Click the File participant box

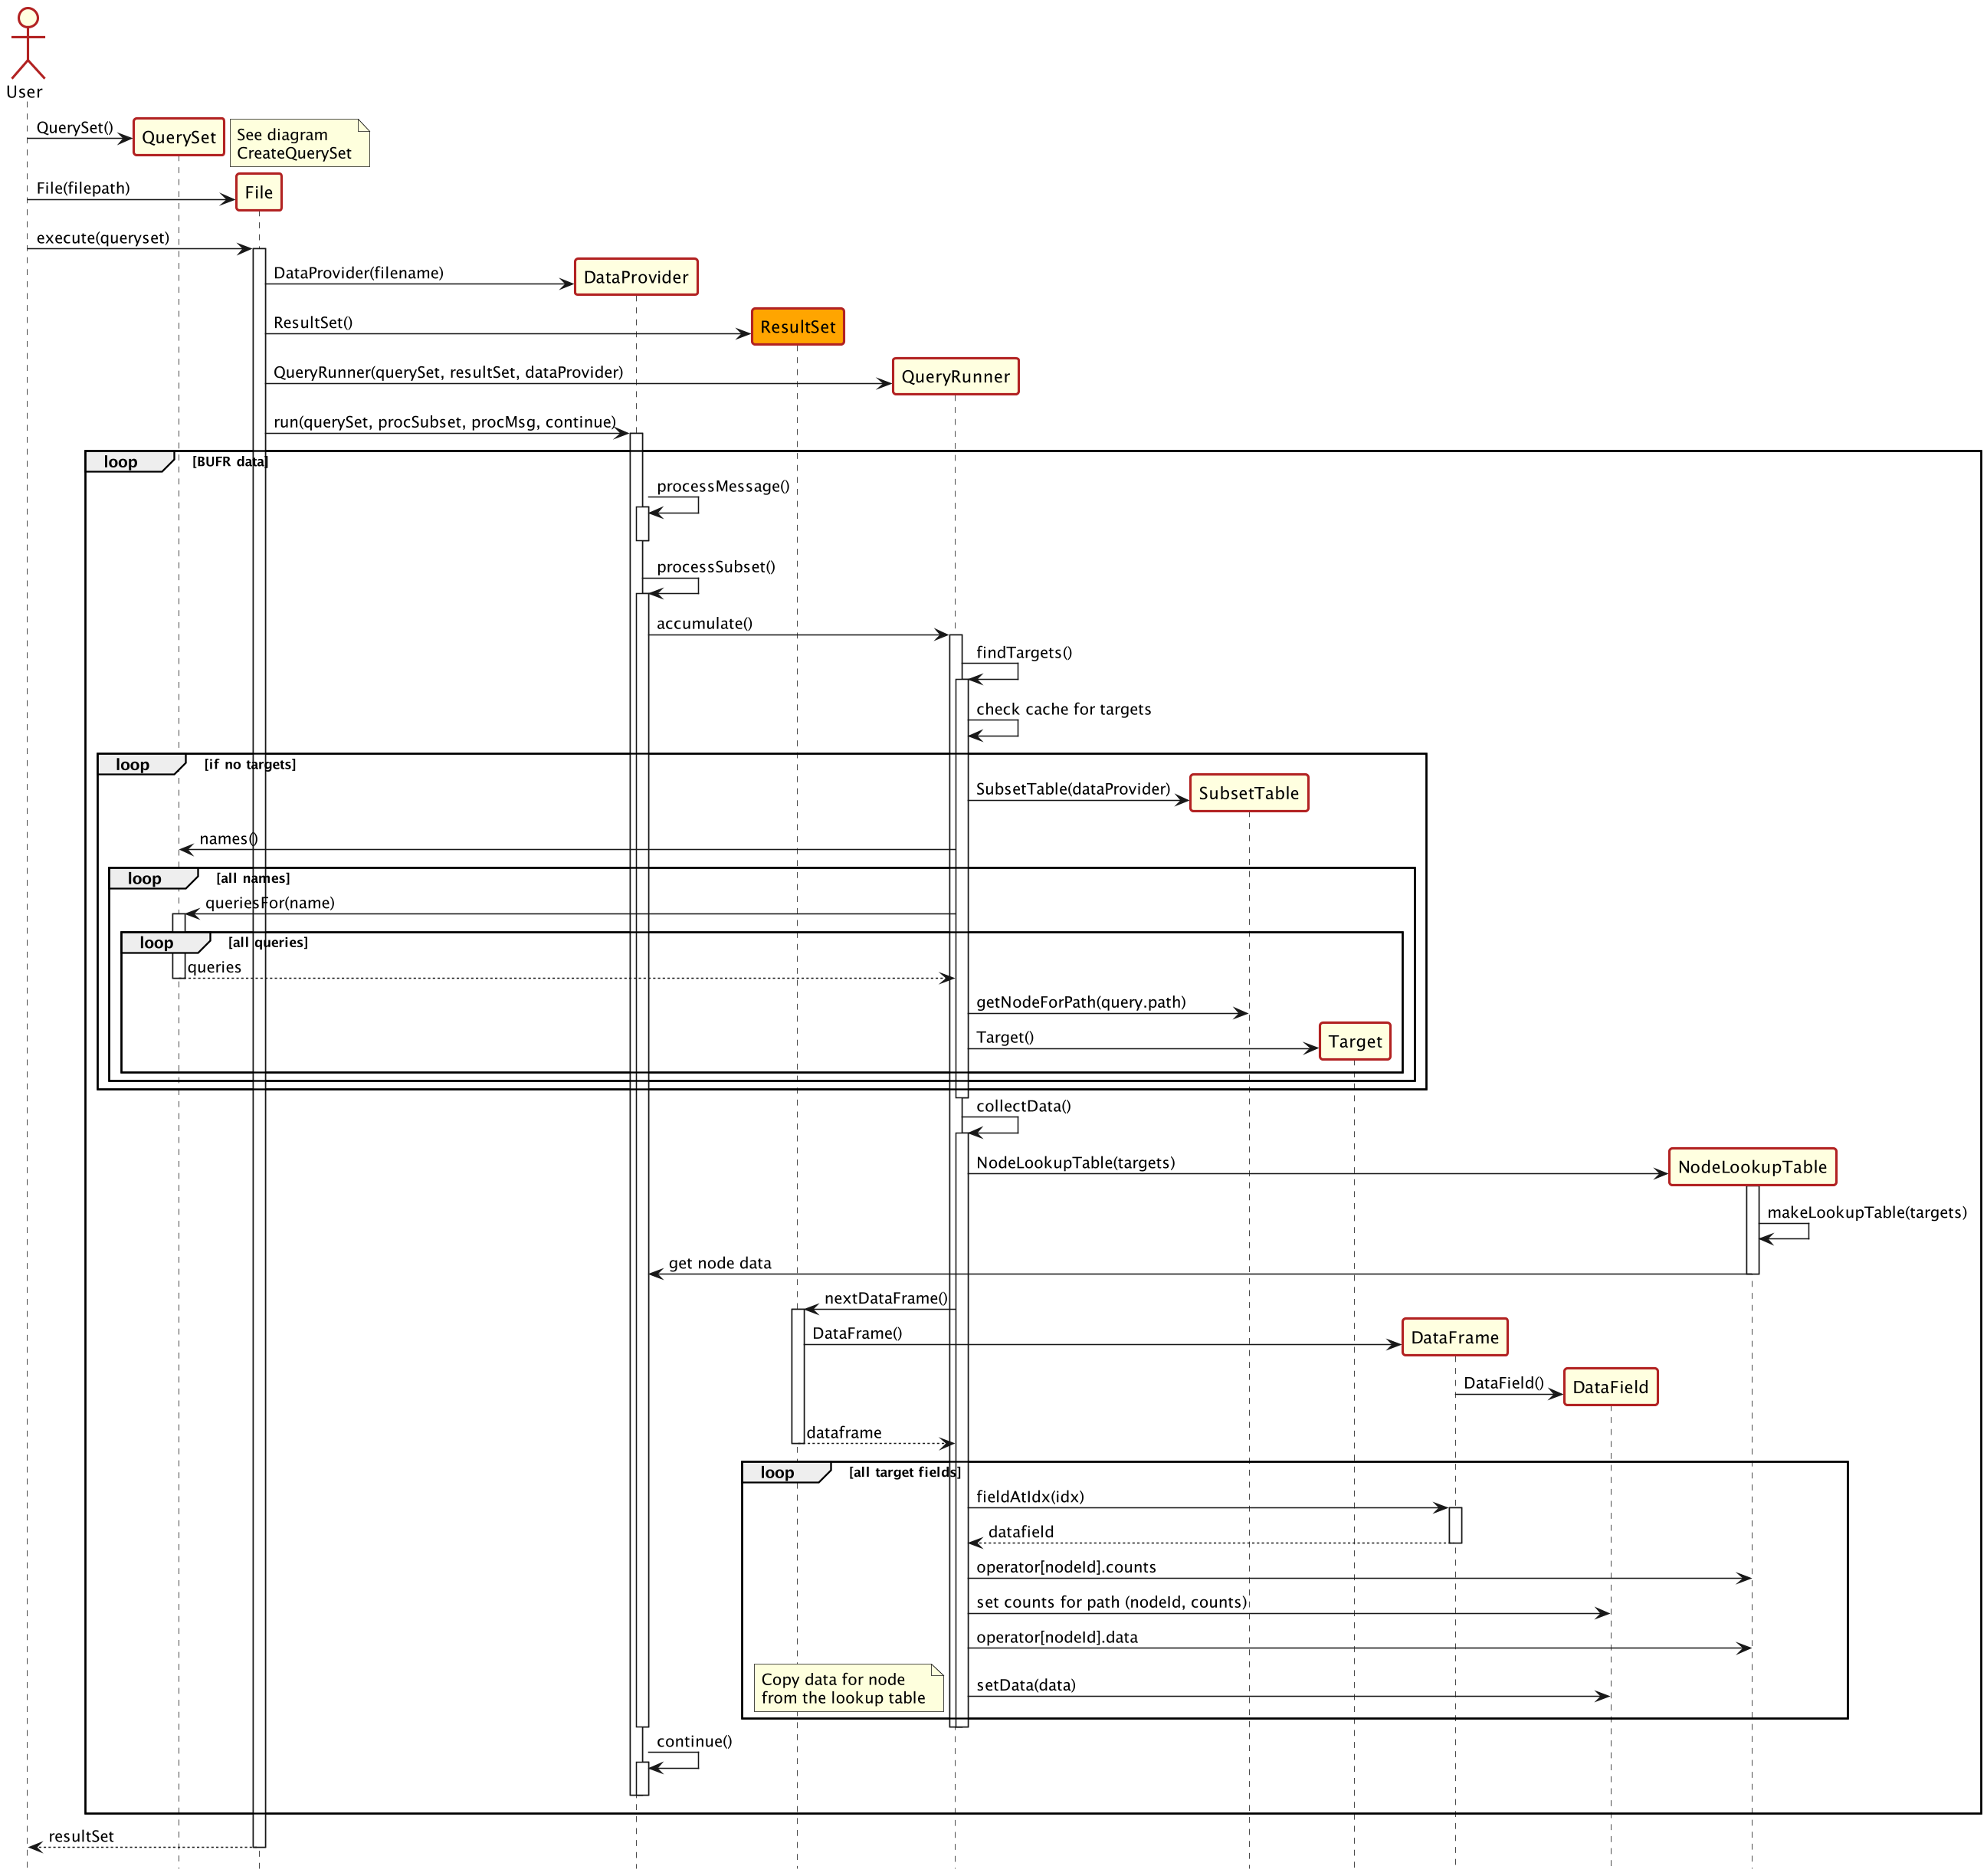click(x=258, y=192)
